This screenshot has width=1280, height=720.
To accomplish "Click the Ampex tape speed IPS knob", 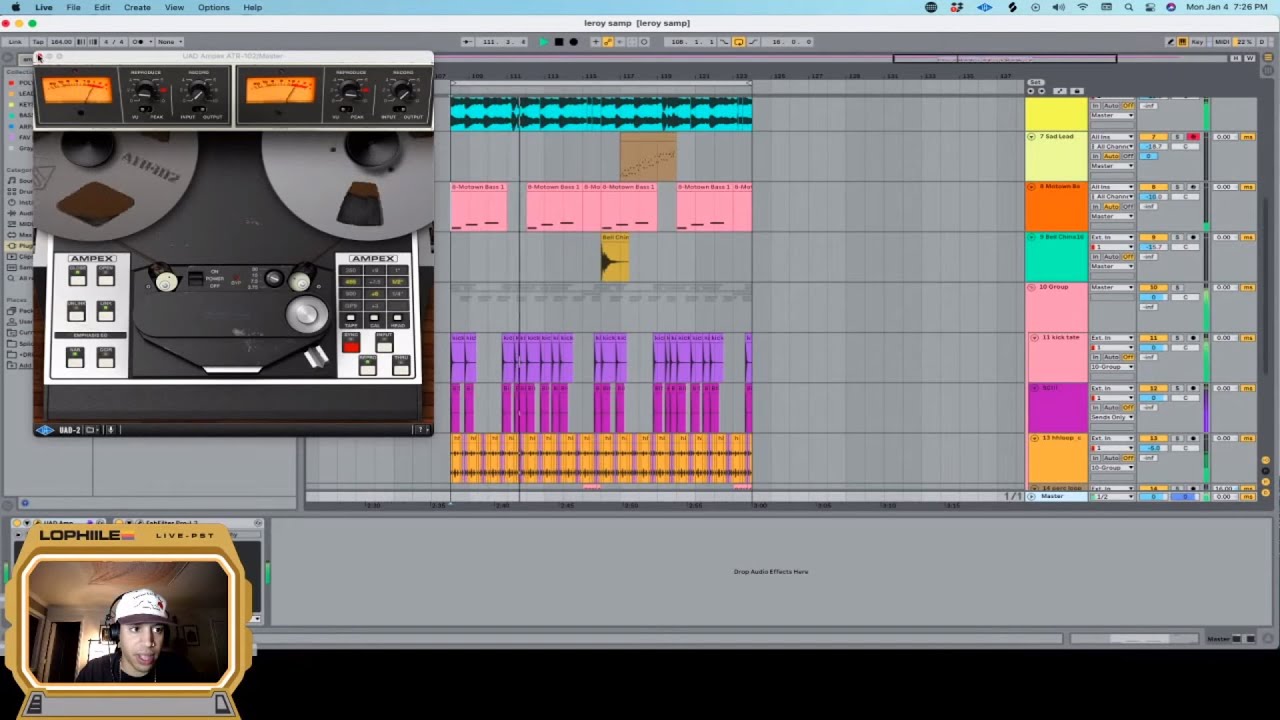I will click(273, 279).
